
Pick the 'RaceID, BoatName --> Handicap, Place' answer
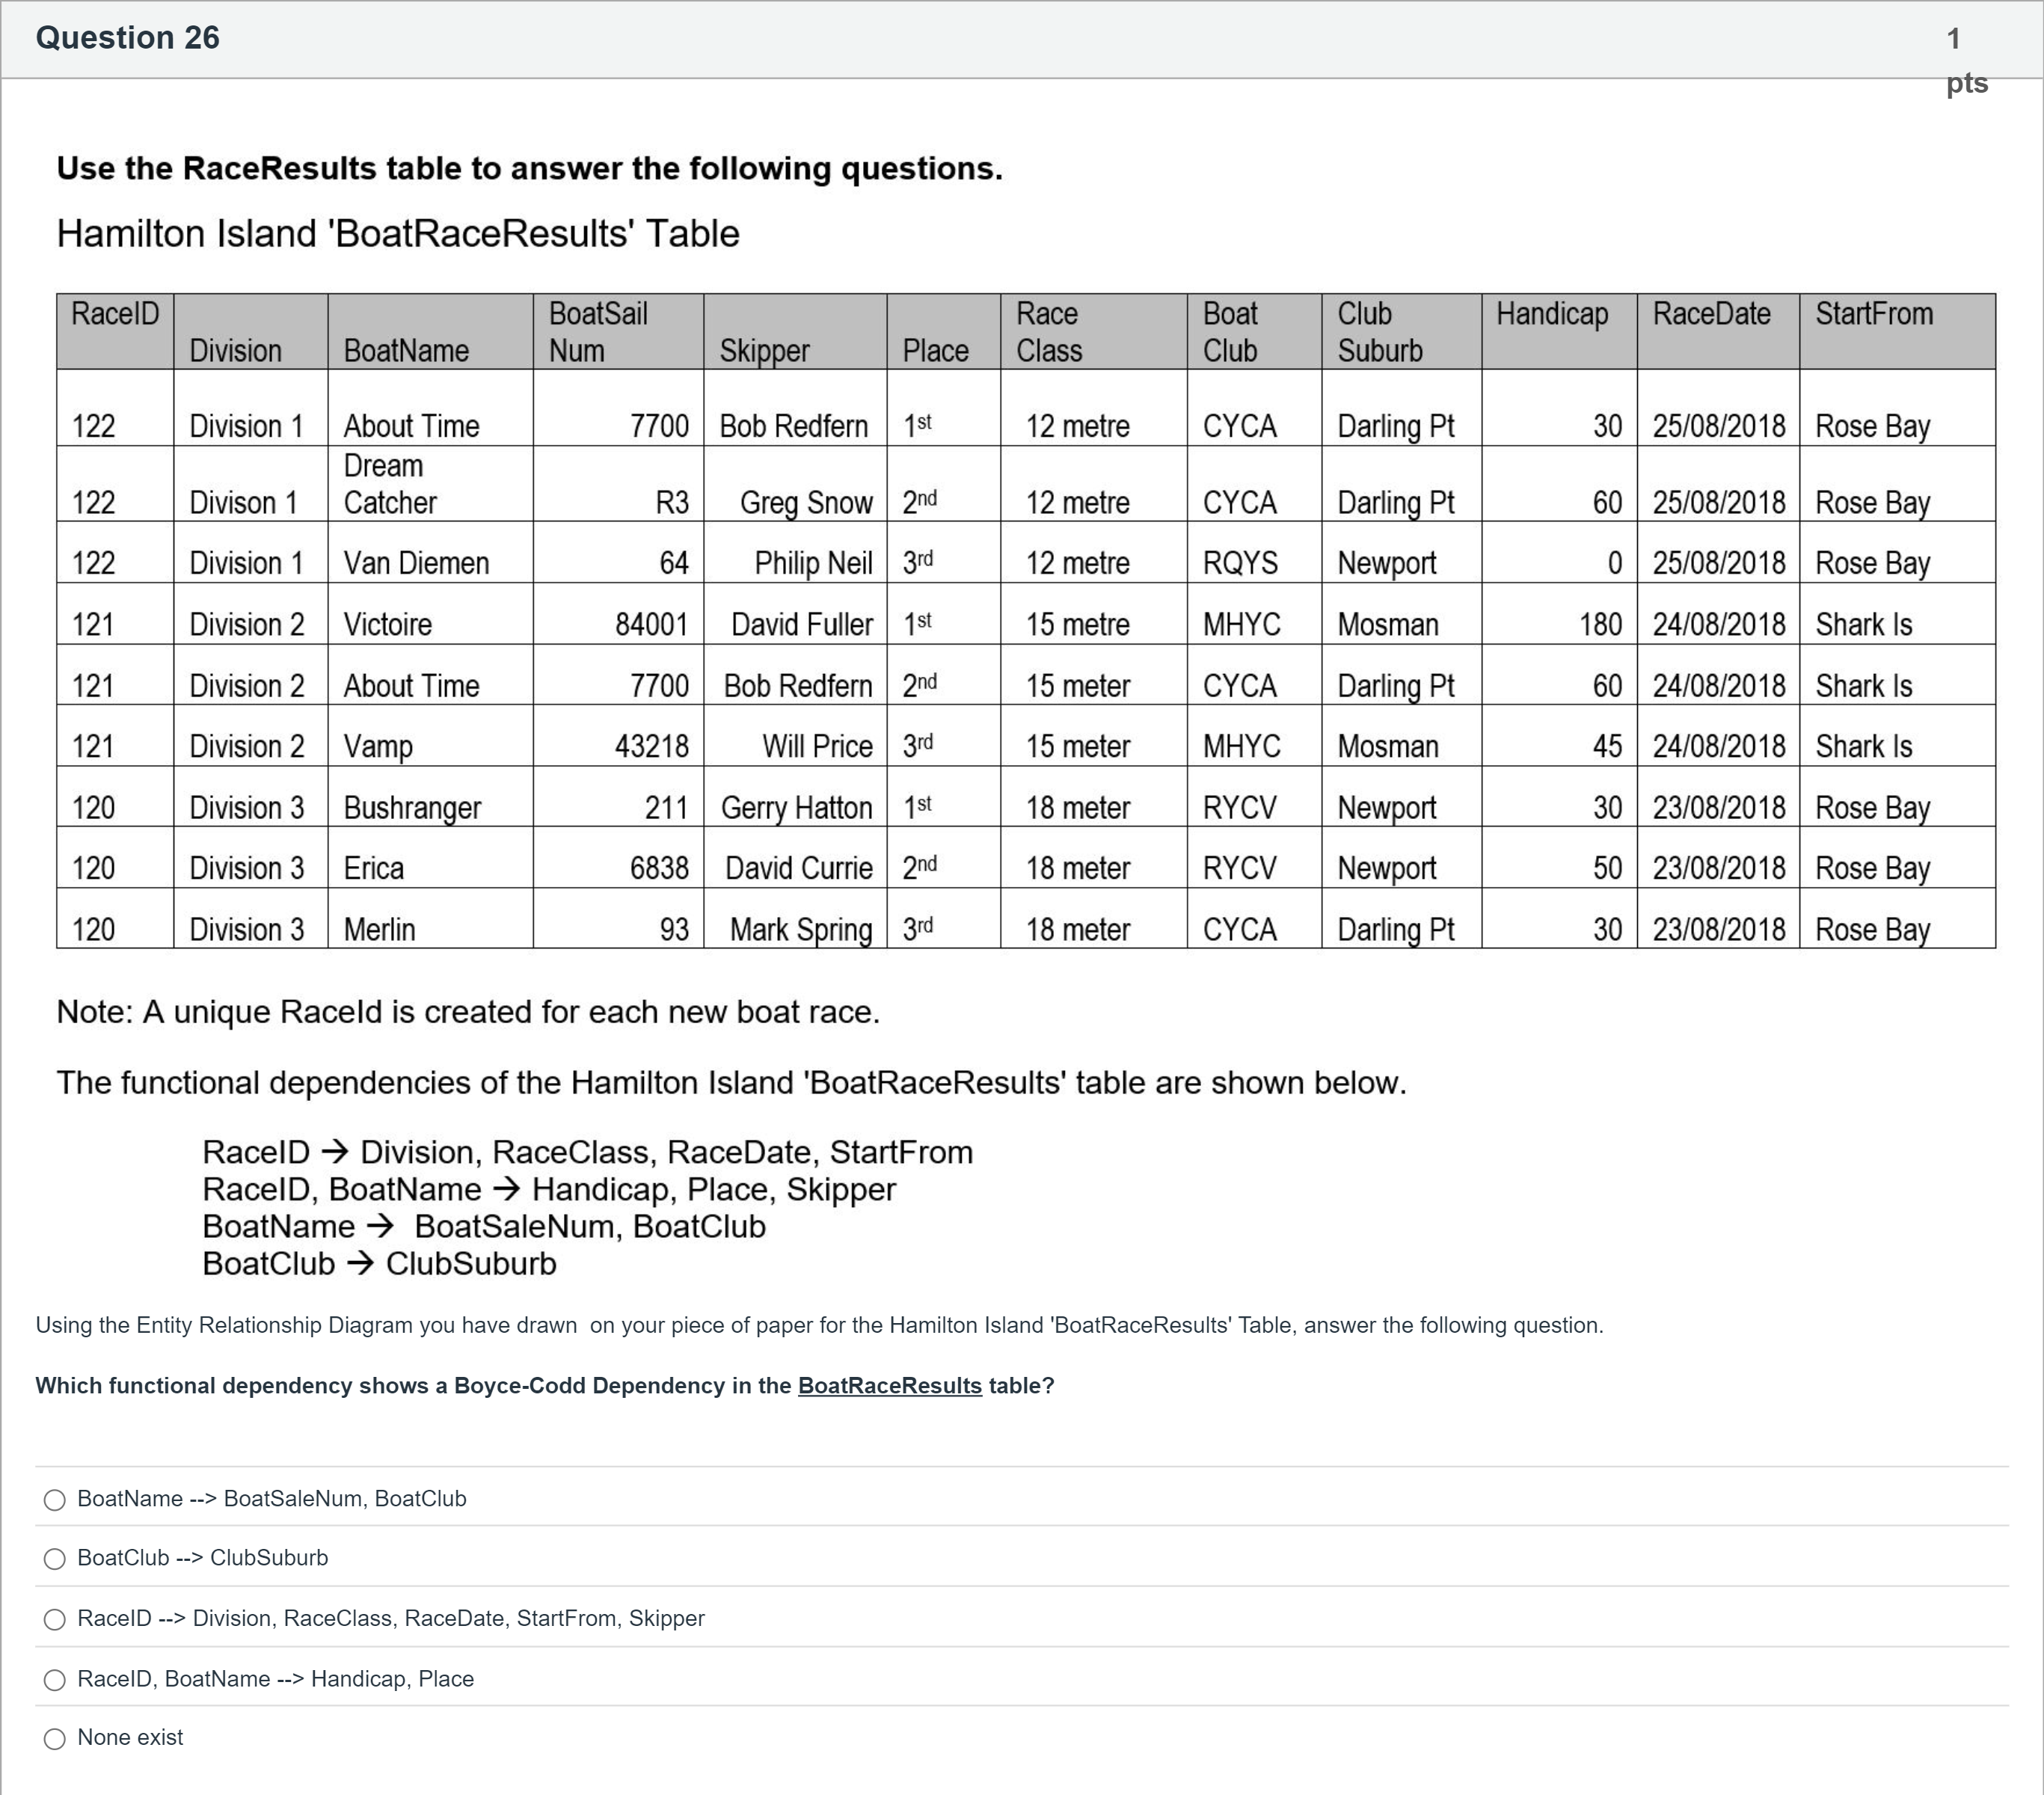click(x=55, y=1680)
